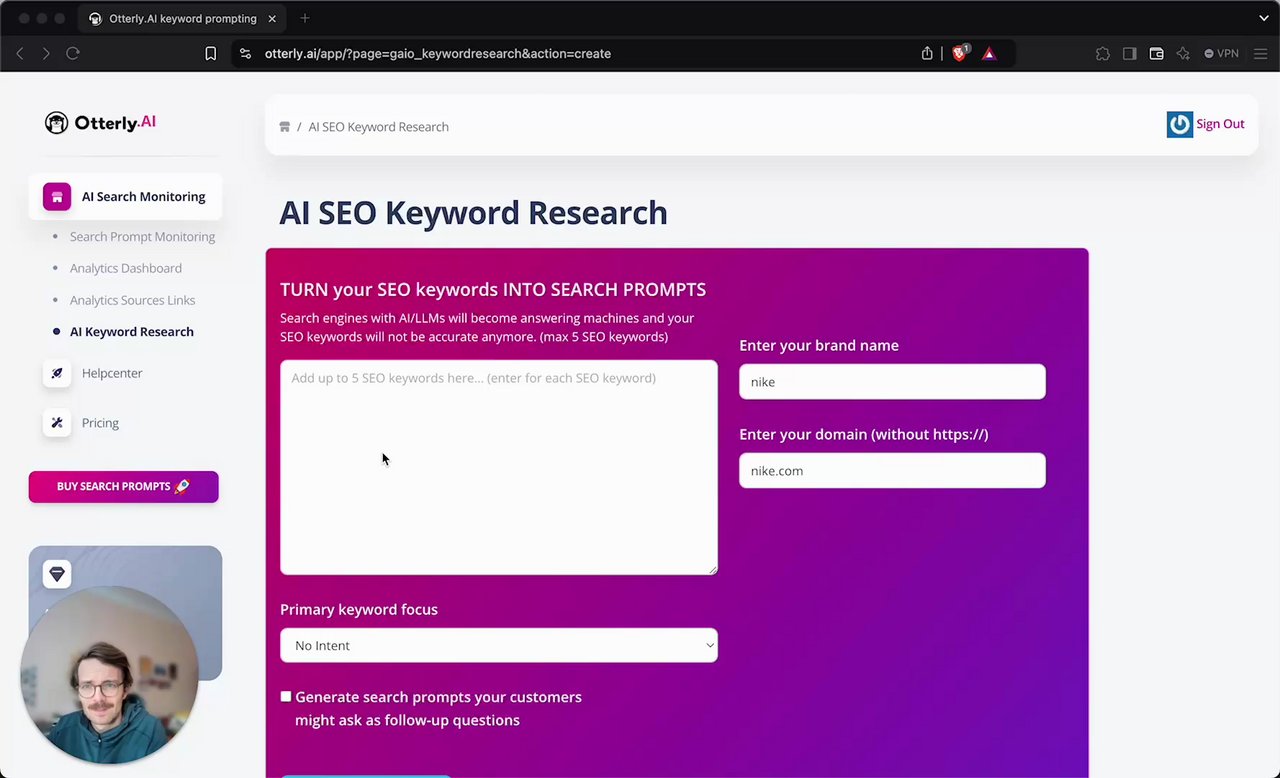The width and height of the screenshot is (1280, 778).
Task: Click the browser back arrow
Action: point(20,53)
